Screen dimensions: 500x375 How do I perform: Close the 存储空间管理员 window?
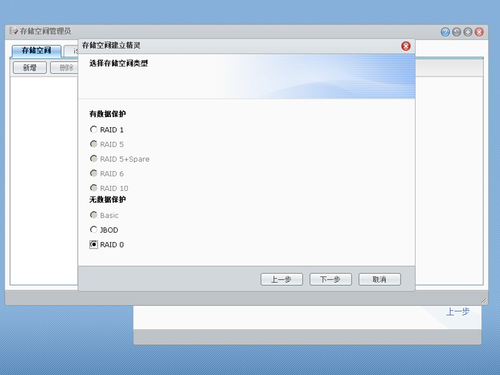point(479,32)
